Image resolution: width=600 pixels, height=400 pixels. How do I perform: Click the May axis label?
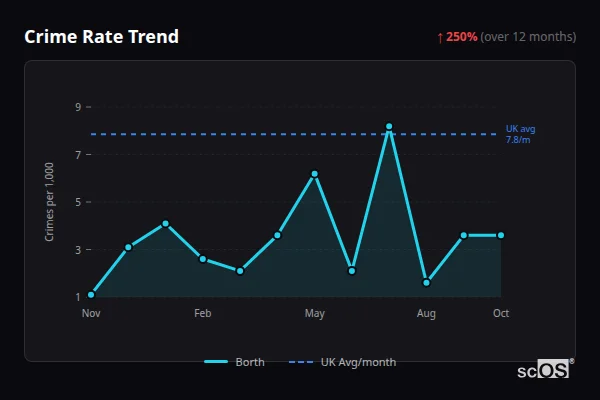point(315,314)
